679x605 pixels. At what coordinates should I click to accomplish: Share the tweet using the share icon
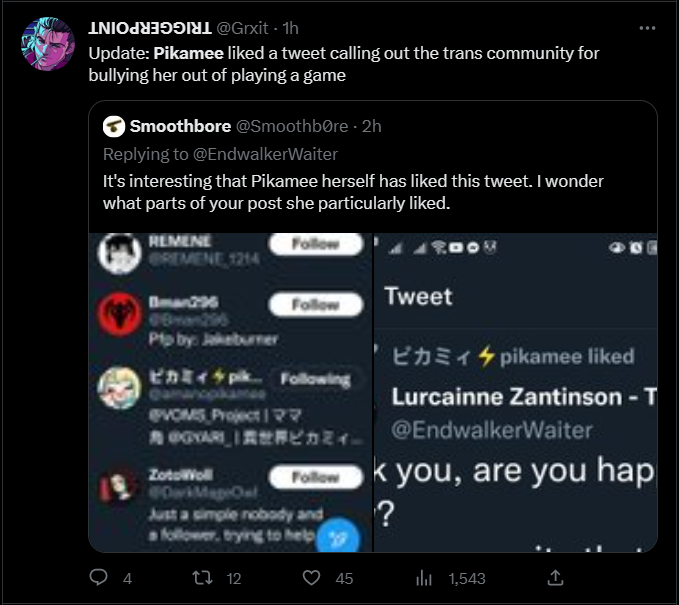(x=556, y=578)
